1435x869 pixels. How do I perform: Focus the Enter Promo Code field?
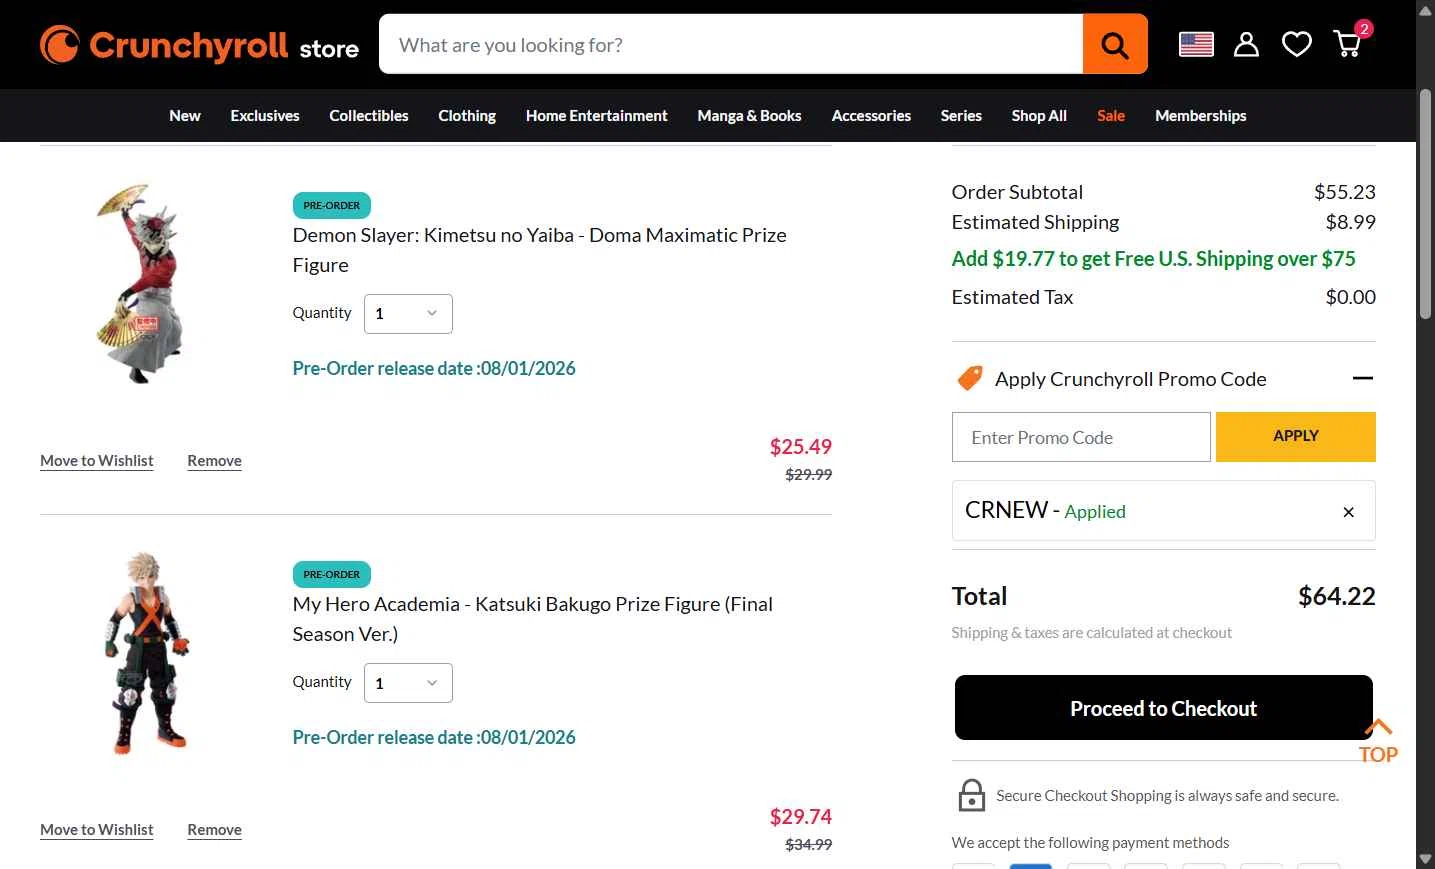pos(1081,437)
